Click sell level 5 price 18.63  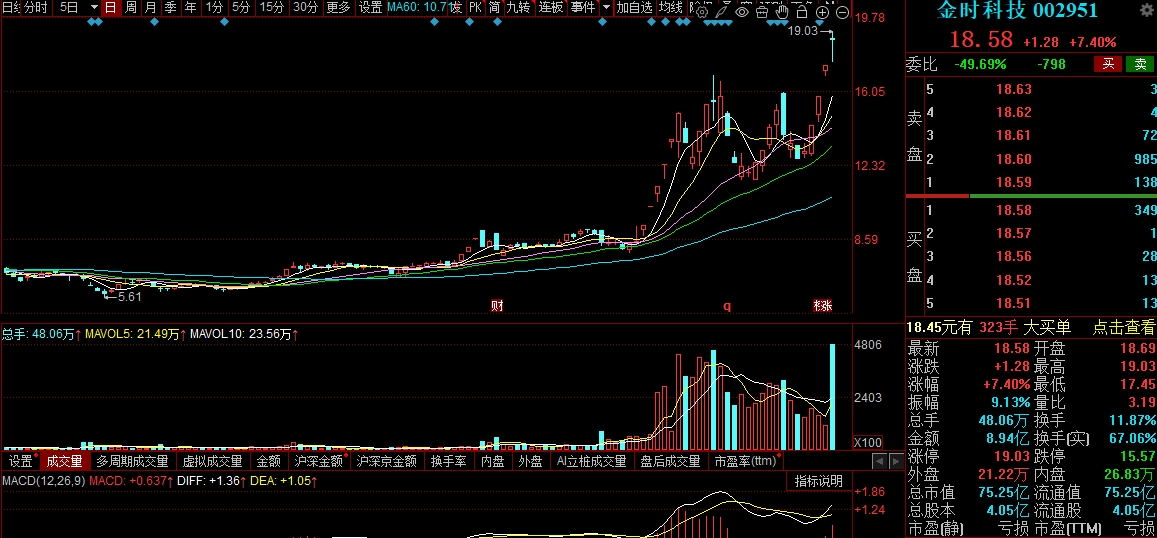tap(1014, 90)
